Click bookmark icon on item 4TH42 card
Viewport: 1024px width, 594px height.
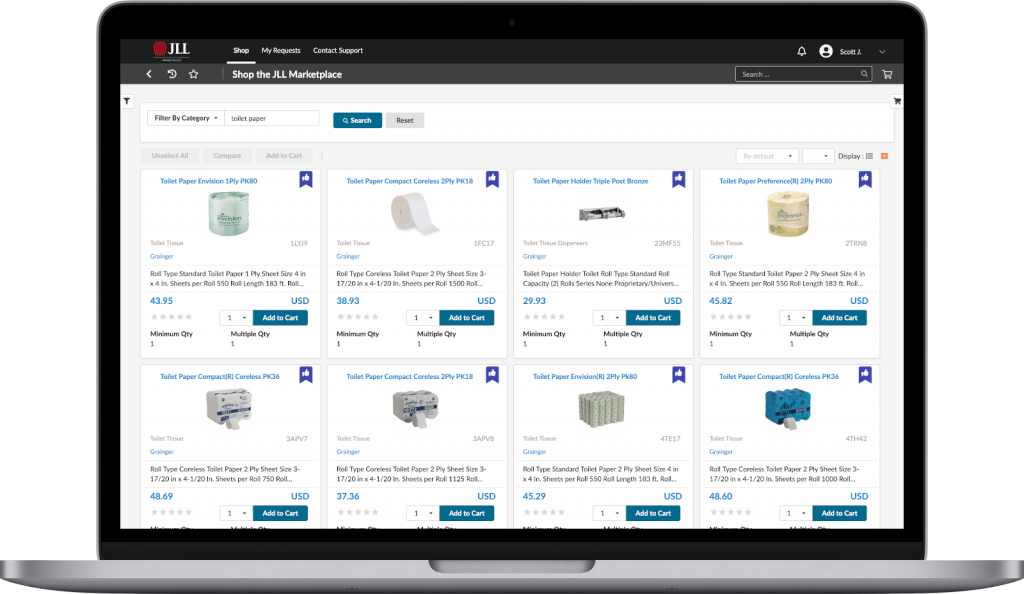pos(865,375)
